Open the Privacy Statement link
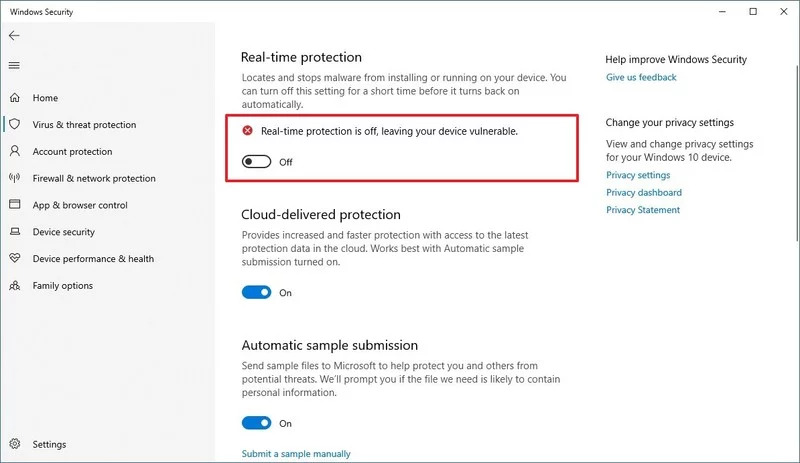 tap(643, 210)
